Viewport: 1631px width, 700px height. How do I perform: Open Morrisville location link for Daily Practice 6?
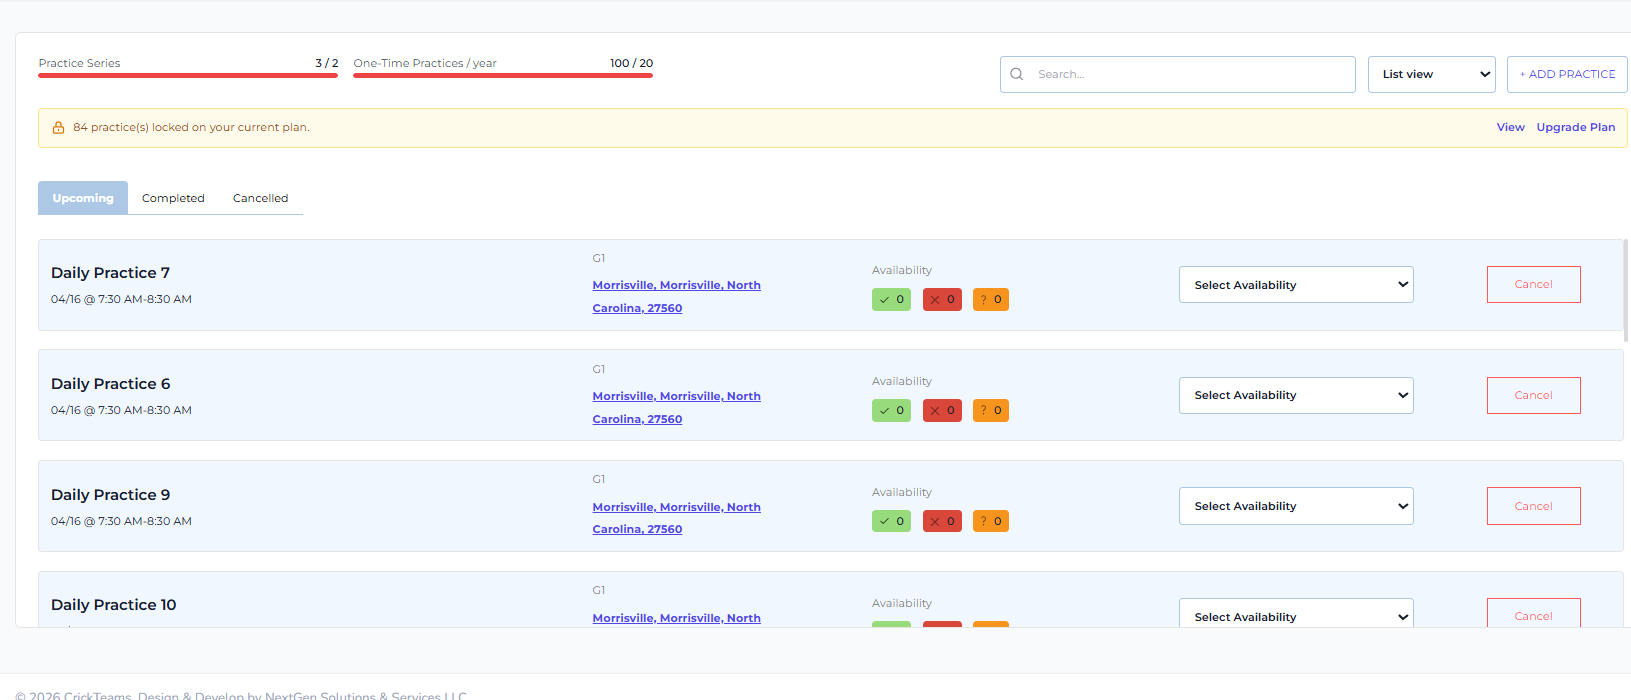tap(676, 407)
